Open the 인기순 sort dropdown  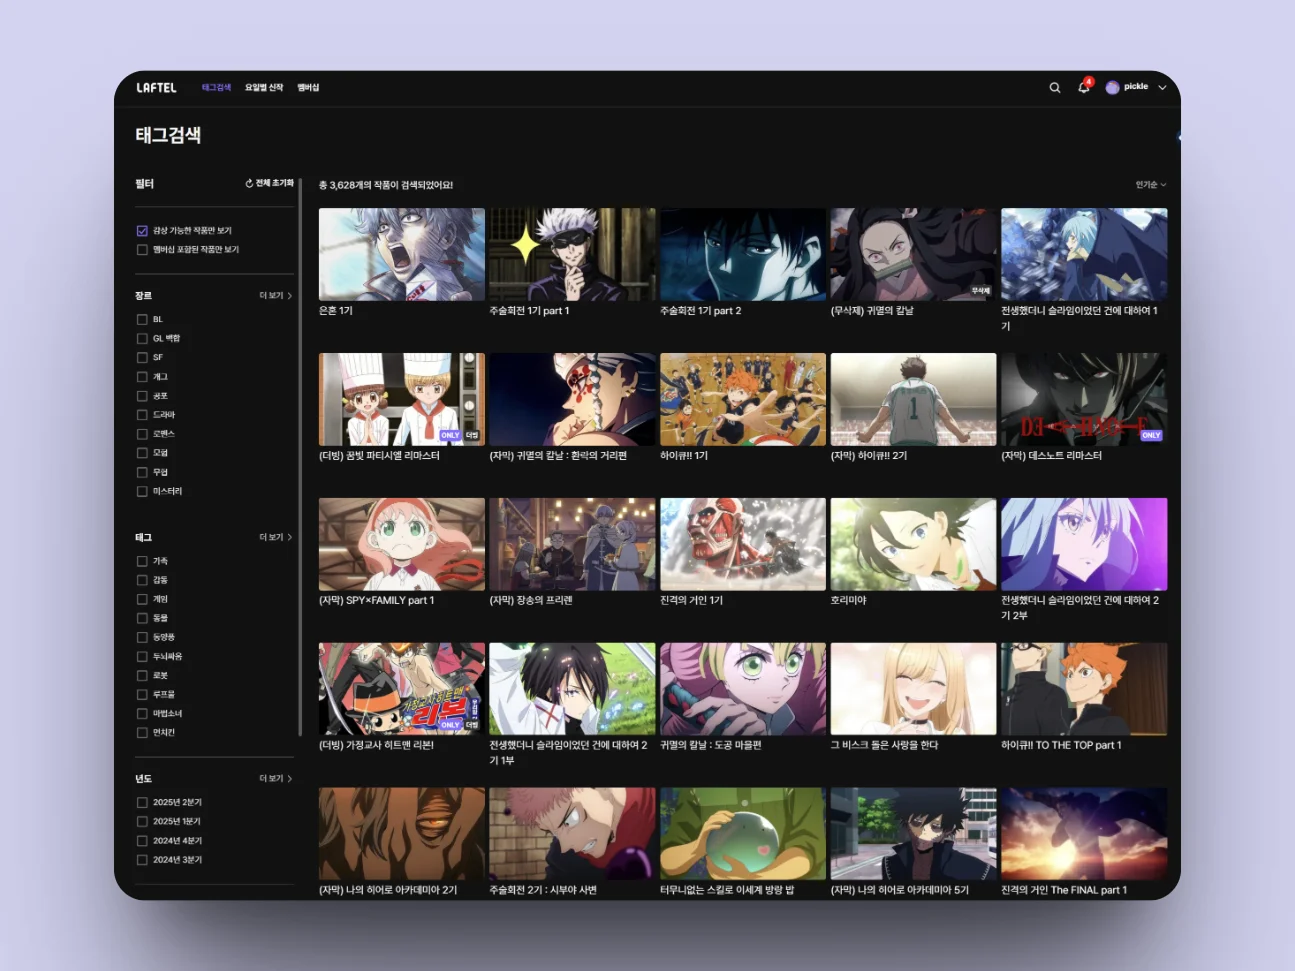point(1150,185)
